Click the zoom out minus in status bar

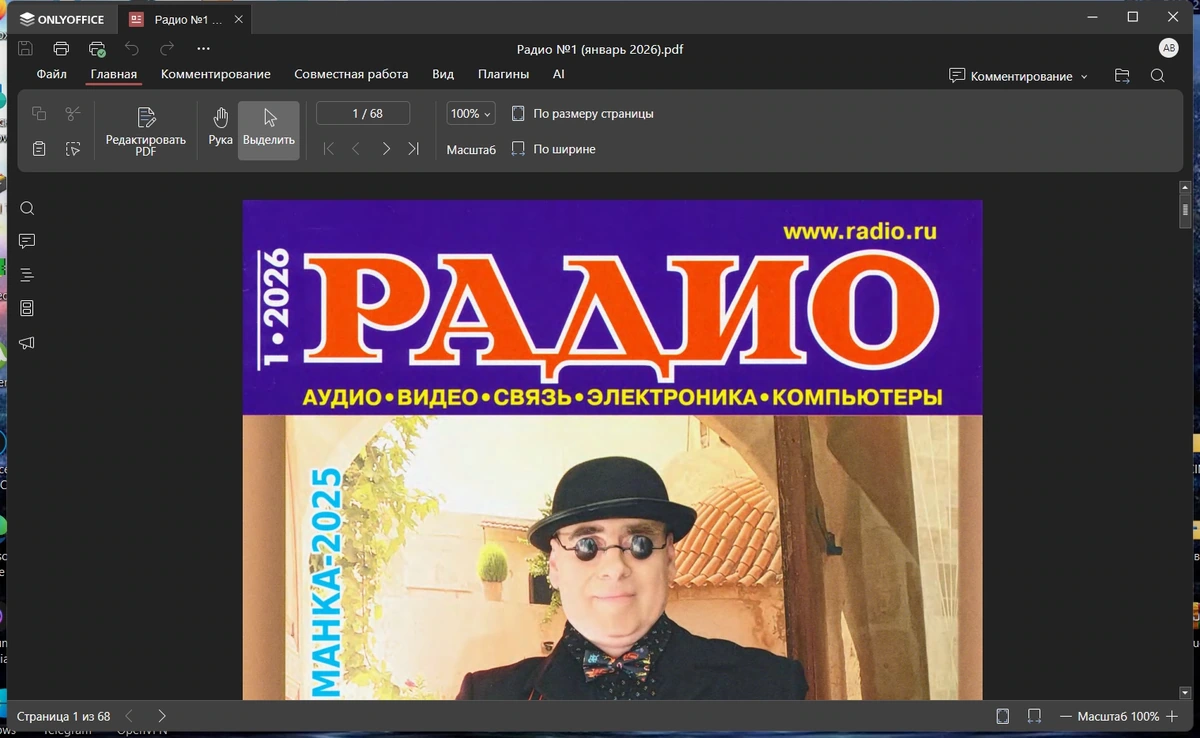(1066, 716)
